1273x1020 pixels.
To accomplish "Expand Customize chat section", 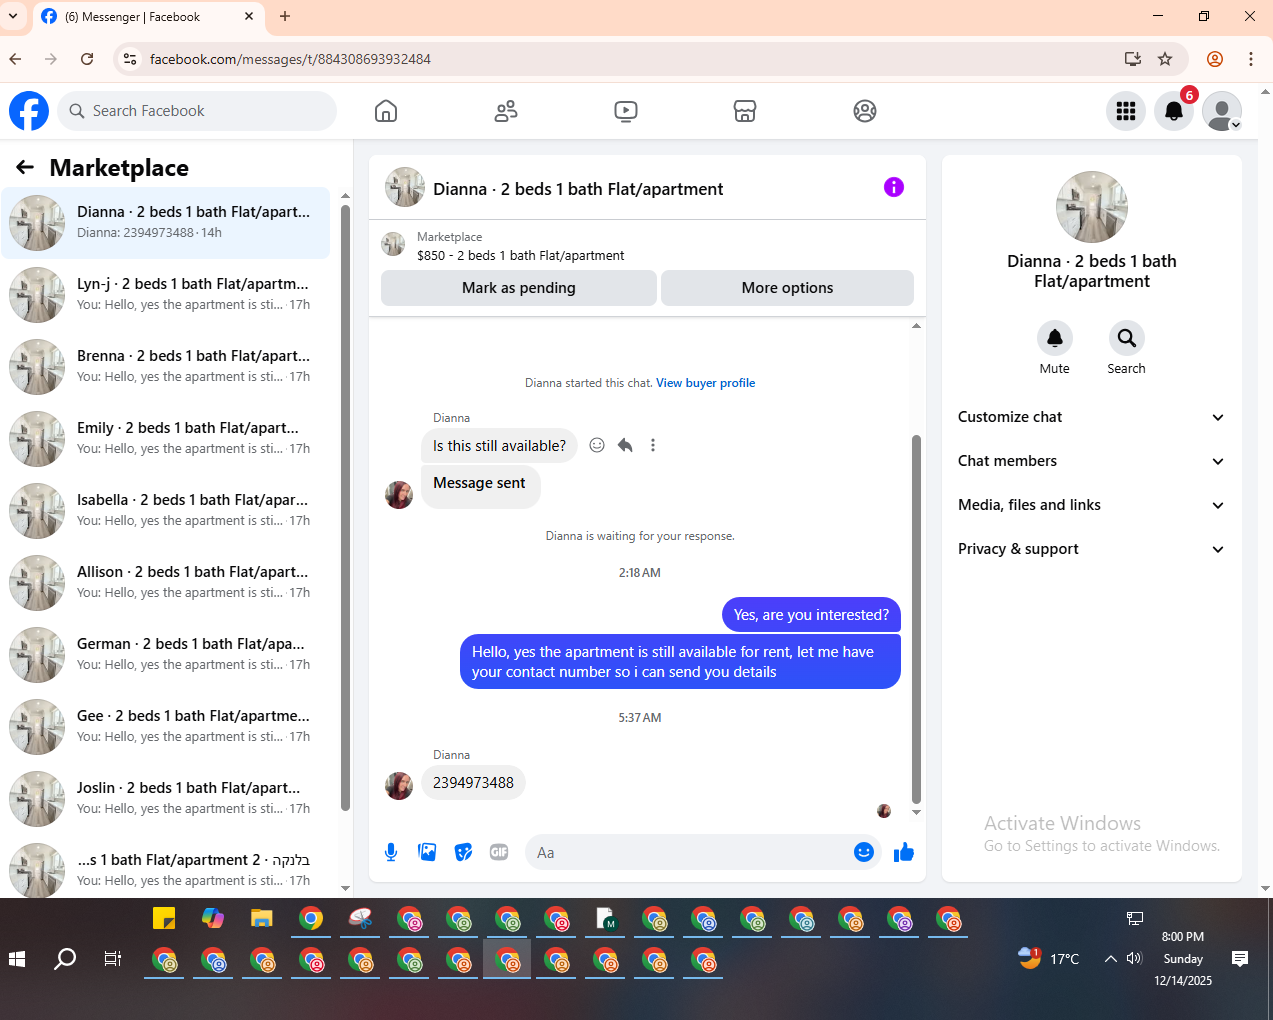I will point(1091,417).
